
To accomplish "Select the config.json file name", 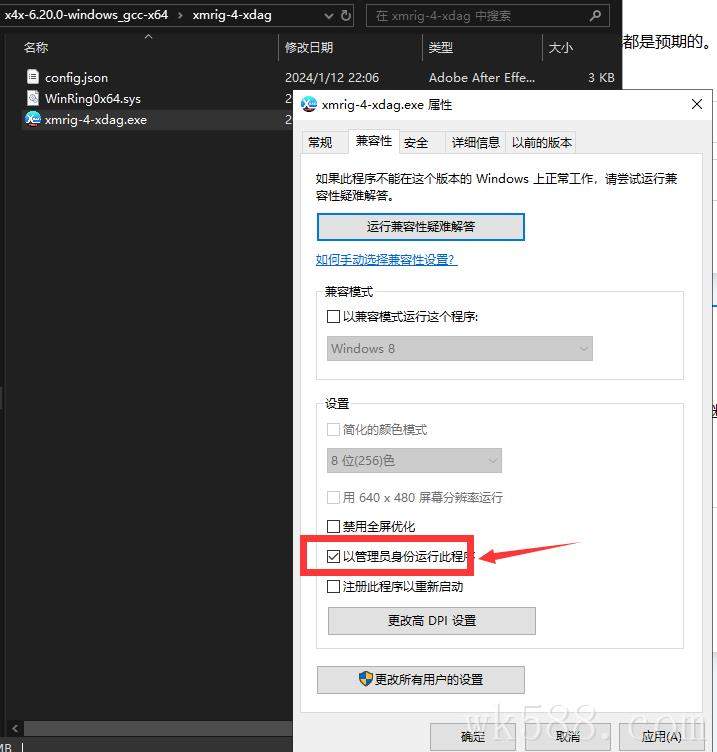I will 76,78.
